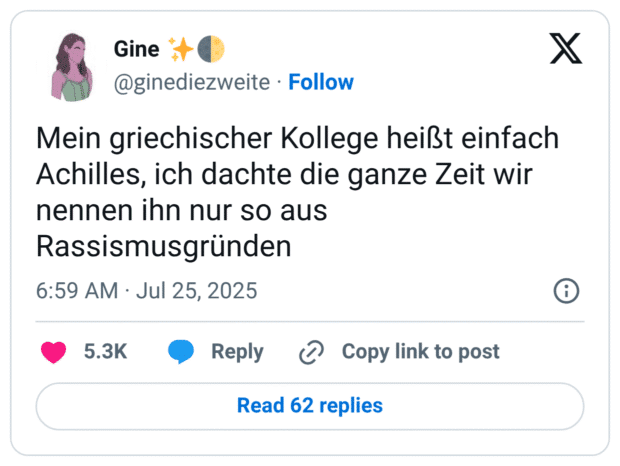Open the info circle icon
Image resolution: width=620 pixels, height=466 pixels.
[566, 291]
